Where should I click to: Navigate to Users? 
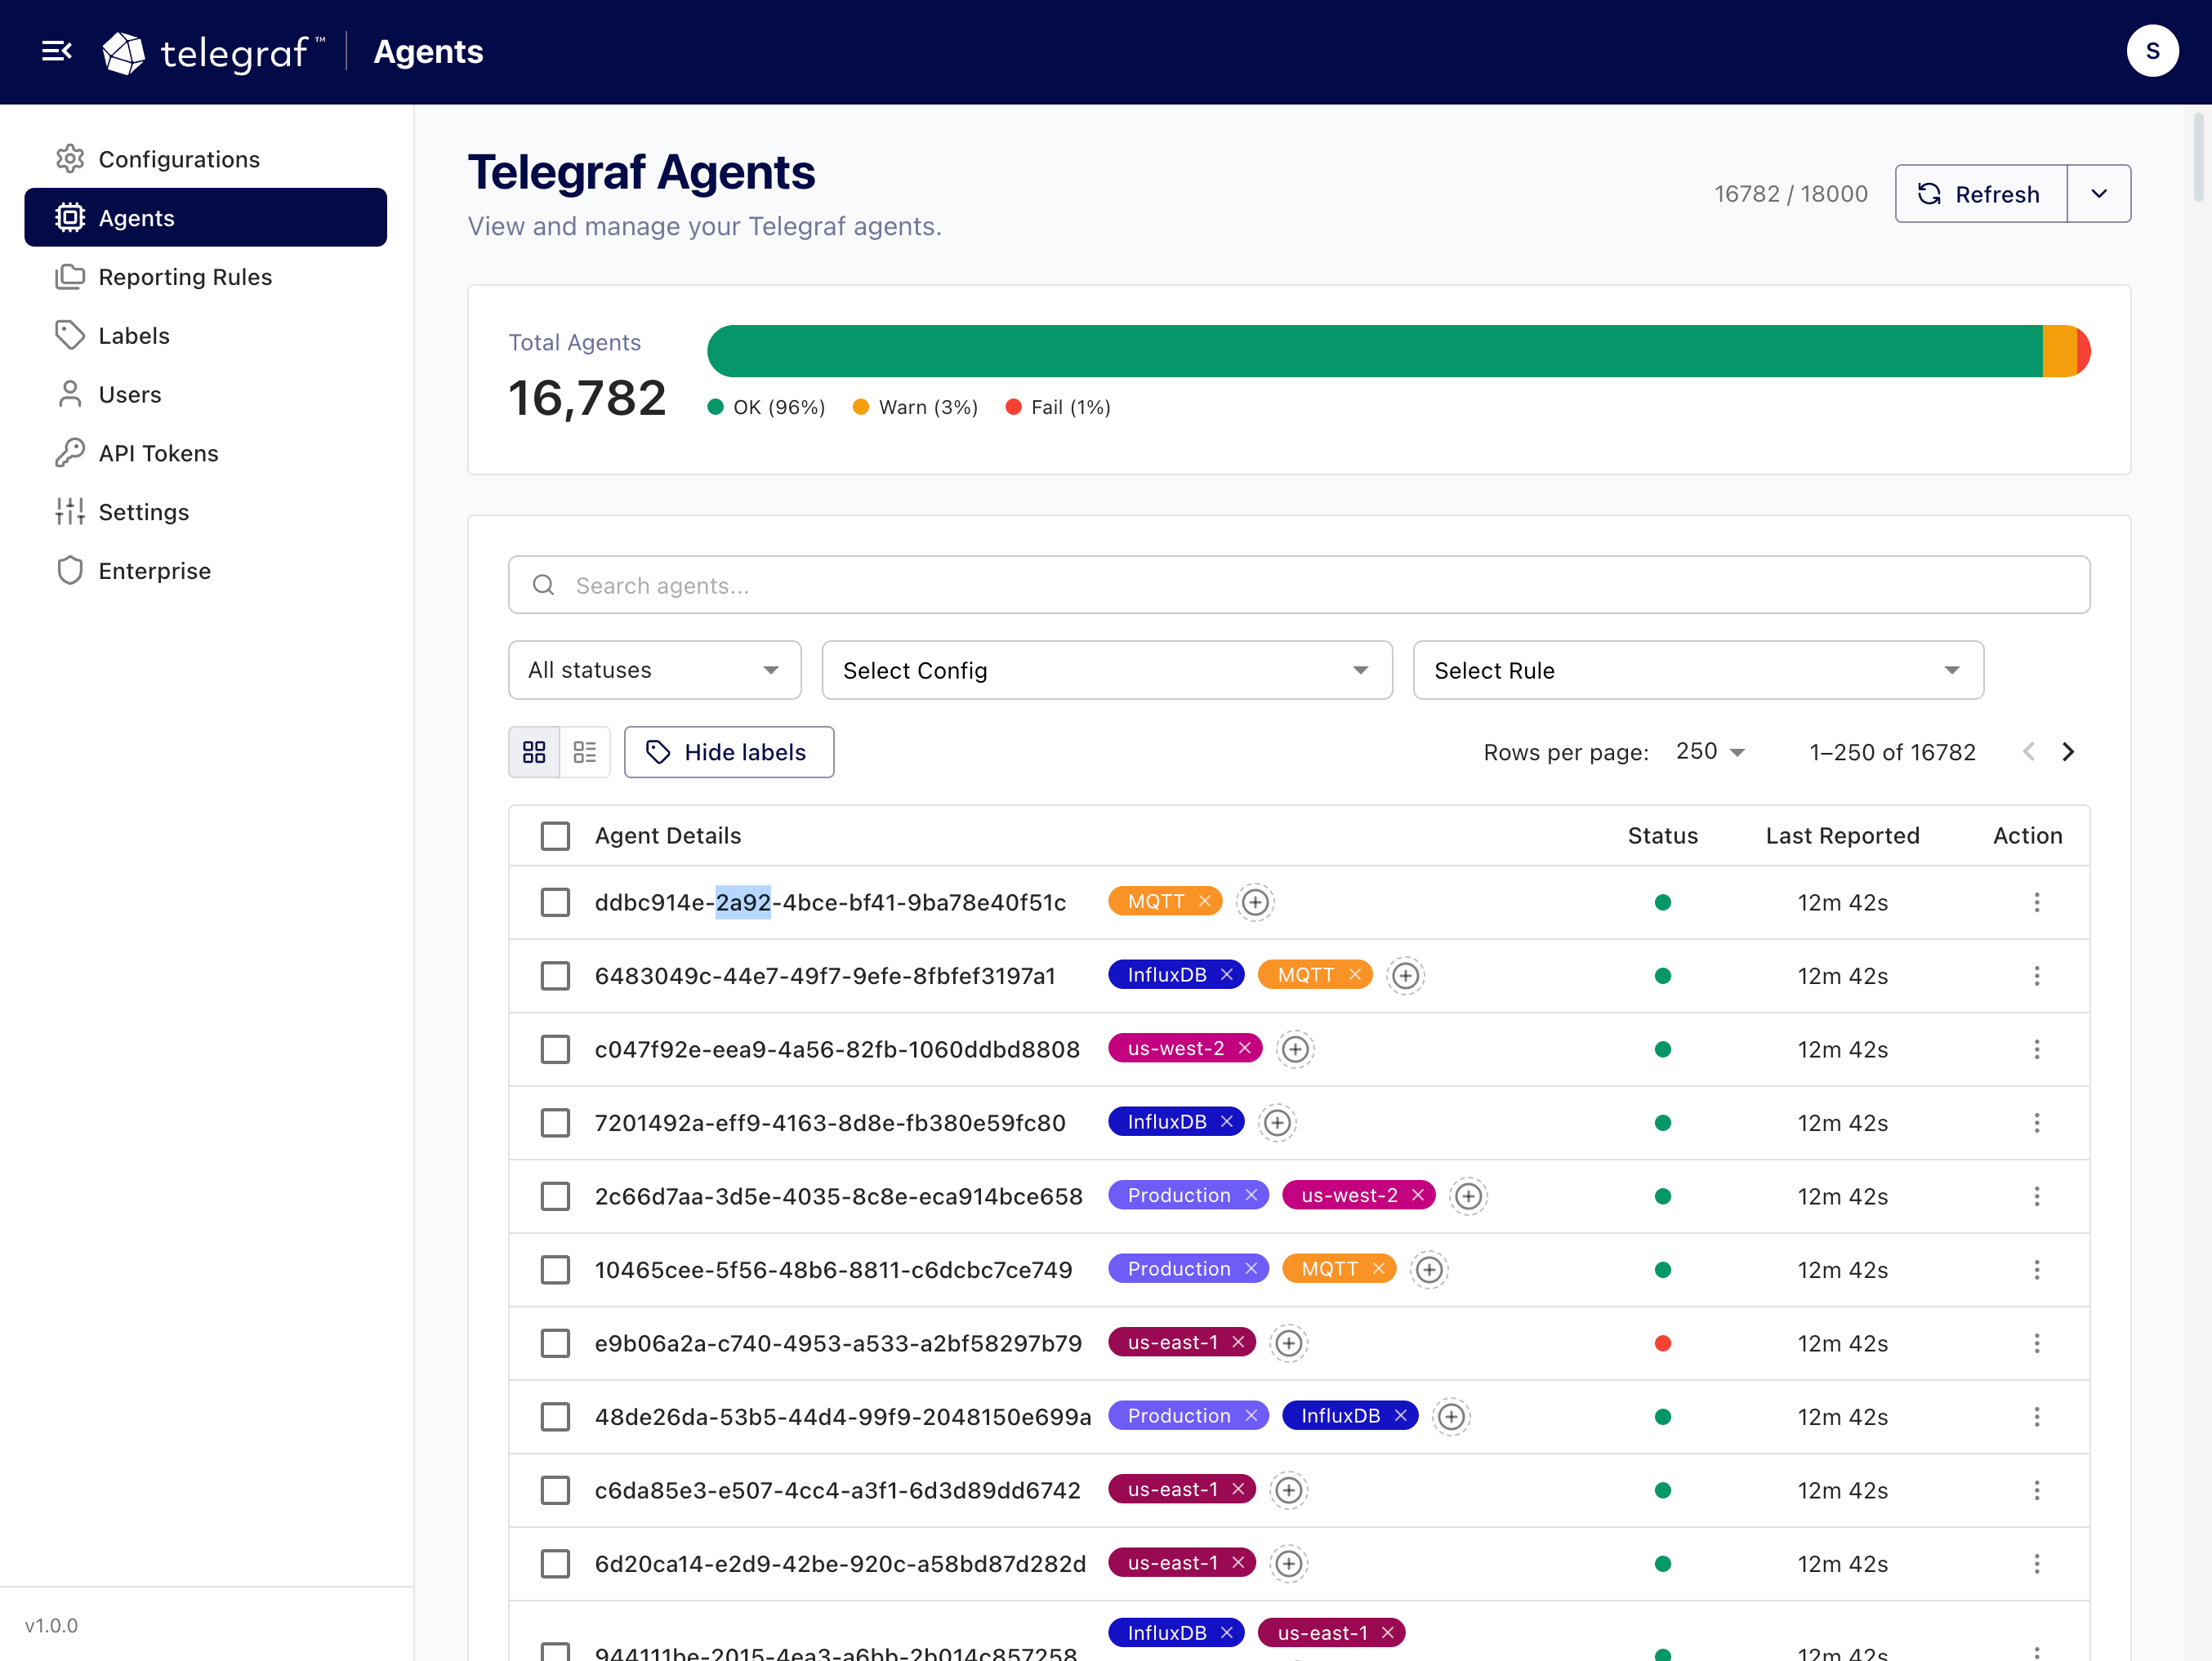(206, 394)
